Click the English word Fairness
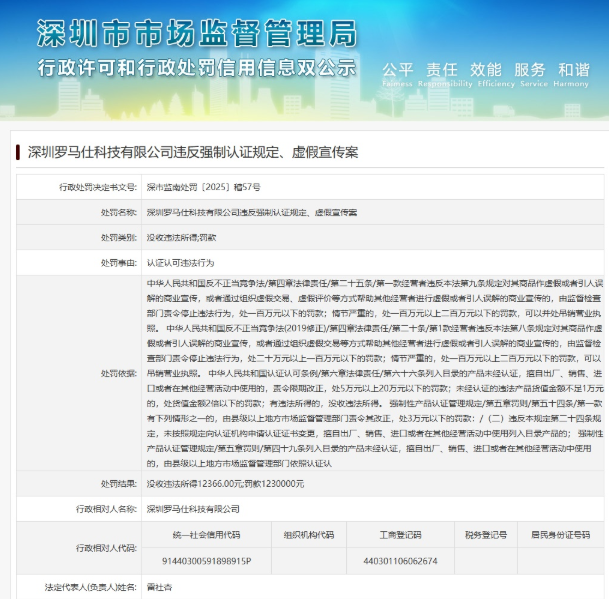This screenshot has height=599, width=609. tap(397, 84)
